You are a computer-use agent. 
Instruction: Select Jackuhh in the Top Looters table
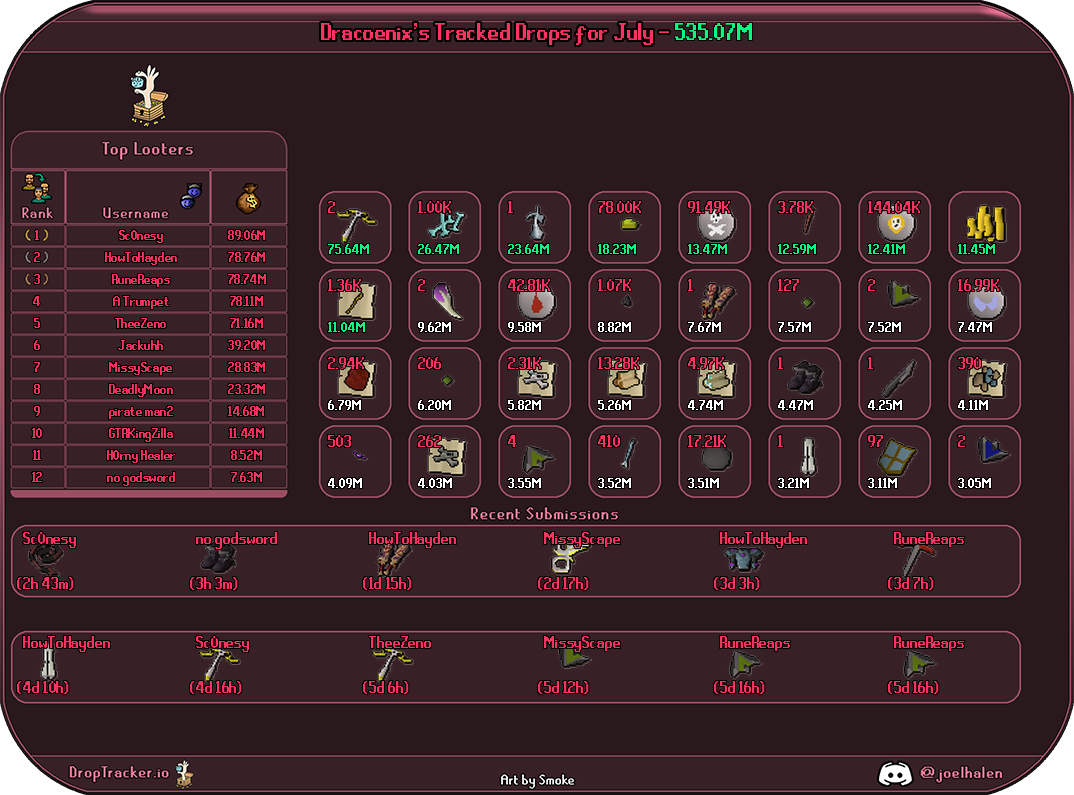(140, 345)
